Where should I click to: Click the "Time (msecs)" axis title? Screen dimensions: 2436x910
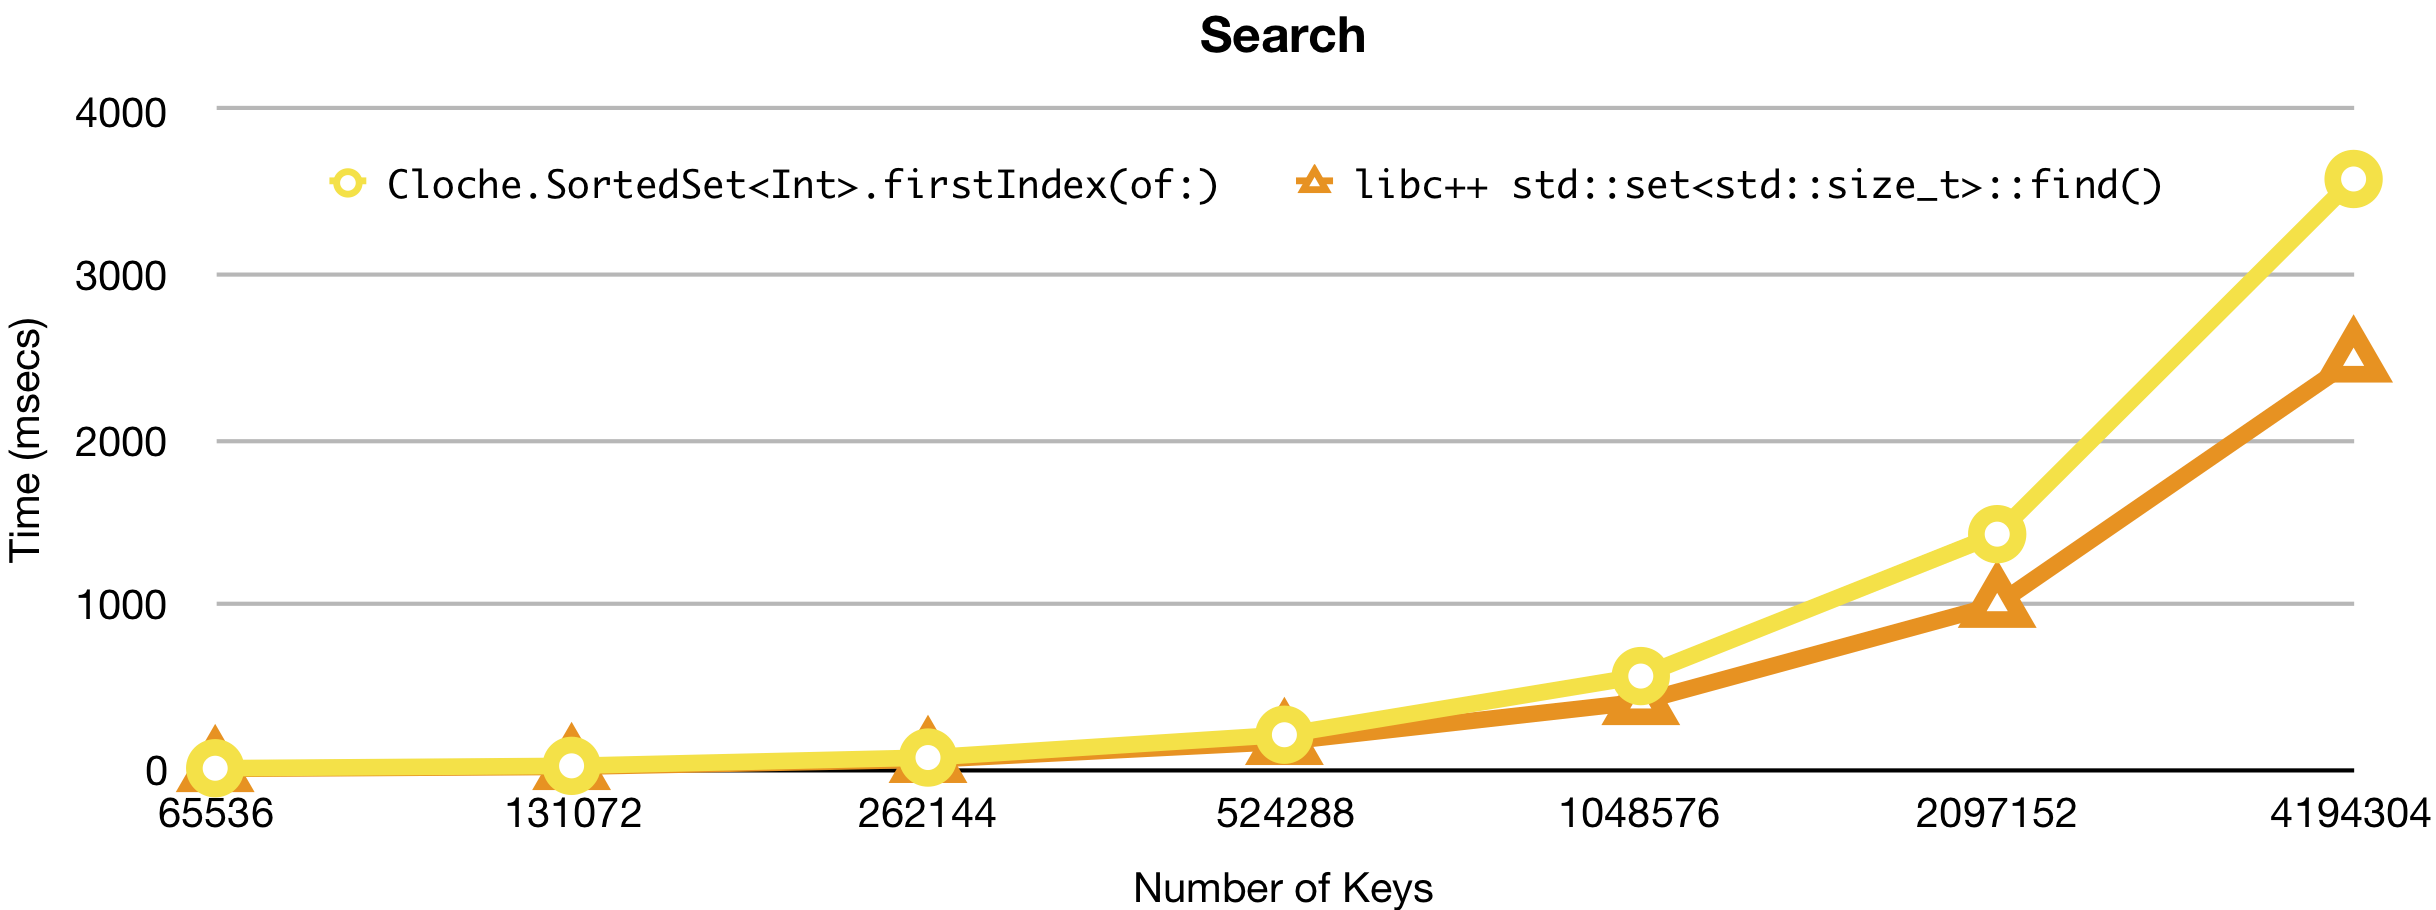[25, 440]
